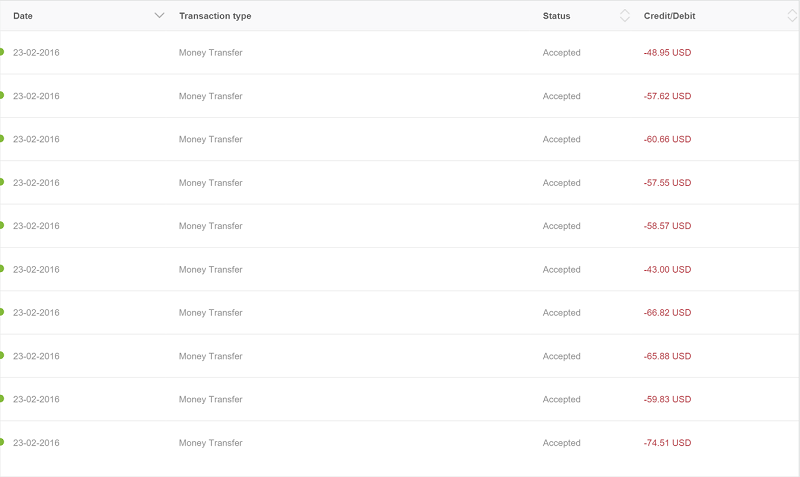Open the -48.95 USD amount entry

pos(667,53)
